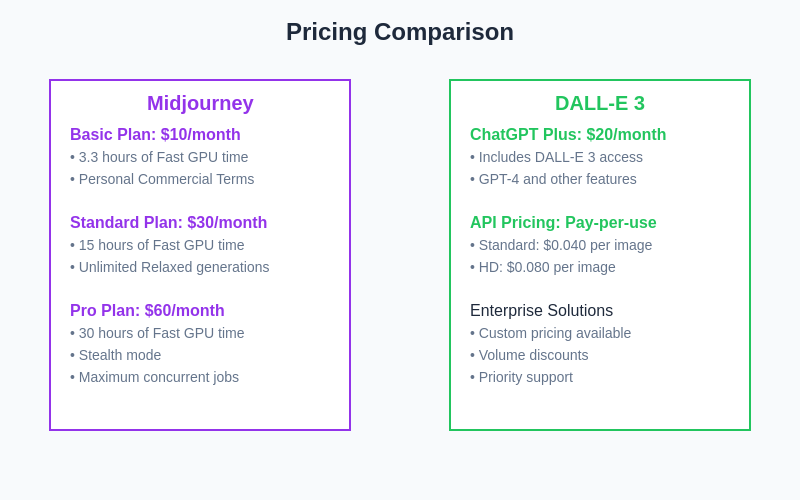Select the Midjourney heading

[200, 103]
